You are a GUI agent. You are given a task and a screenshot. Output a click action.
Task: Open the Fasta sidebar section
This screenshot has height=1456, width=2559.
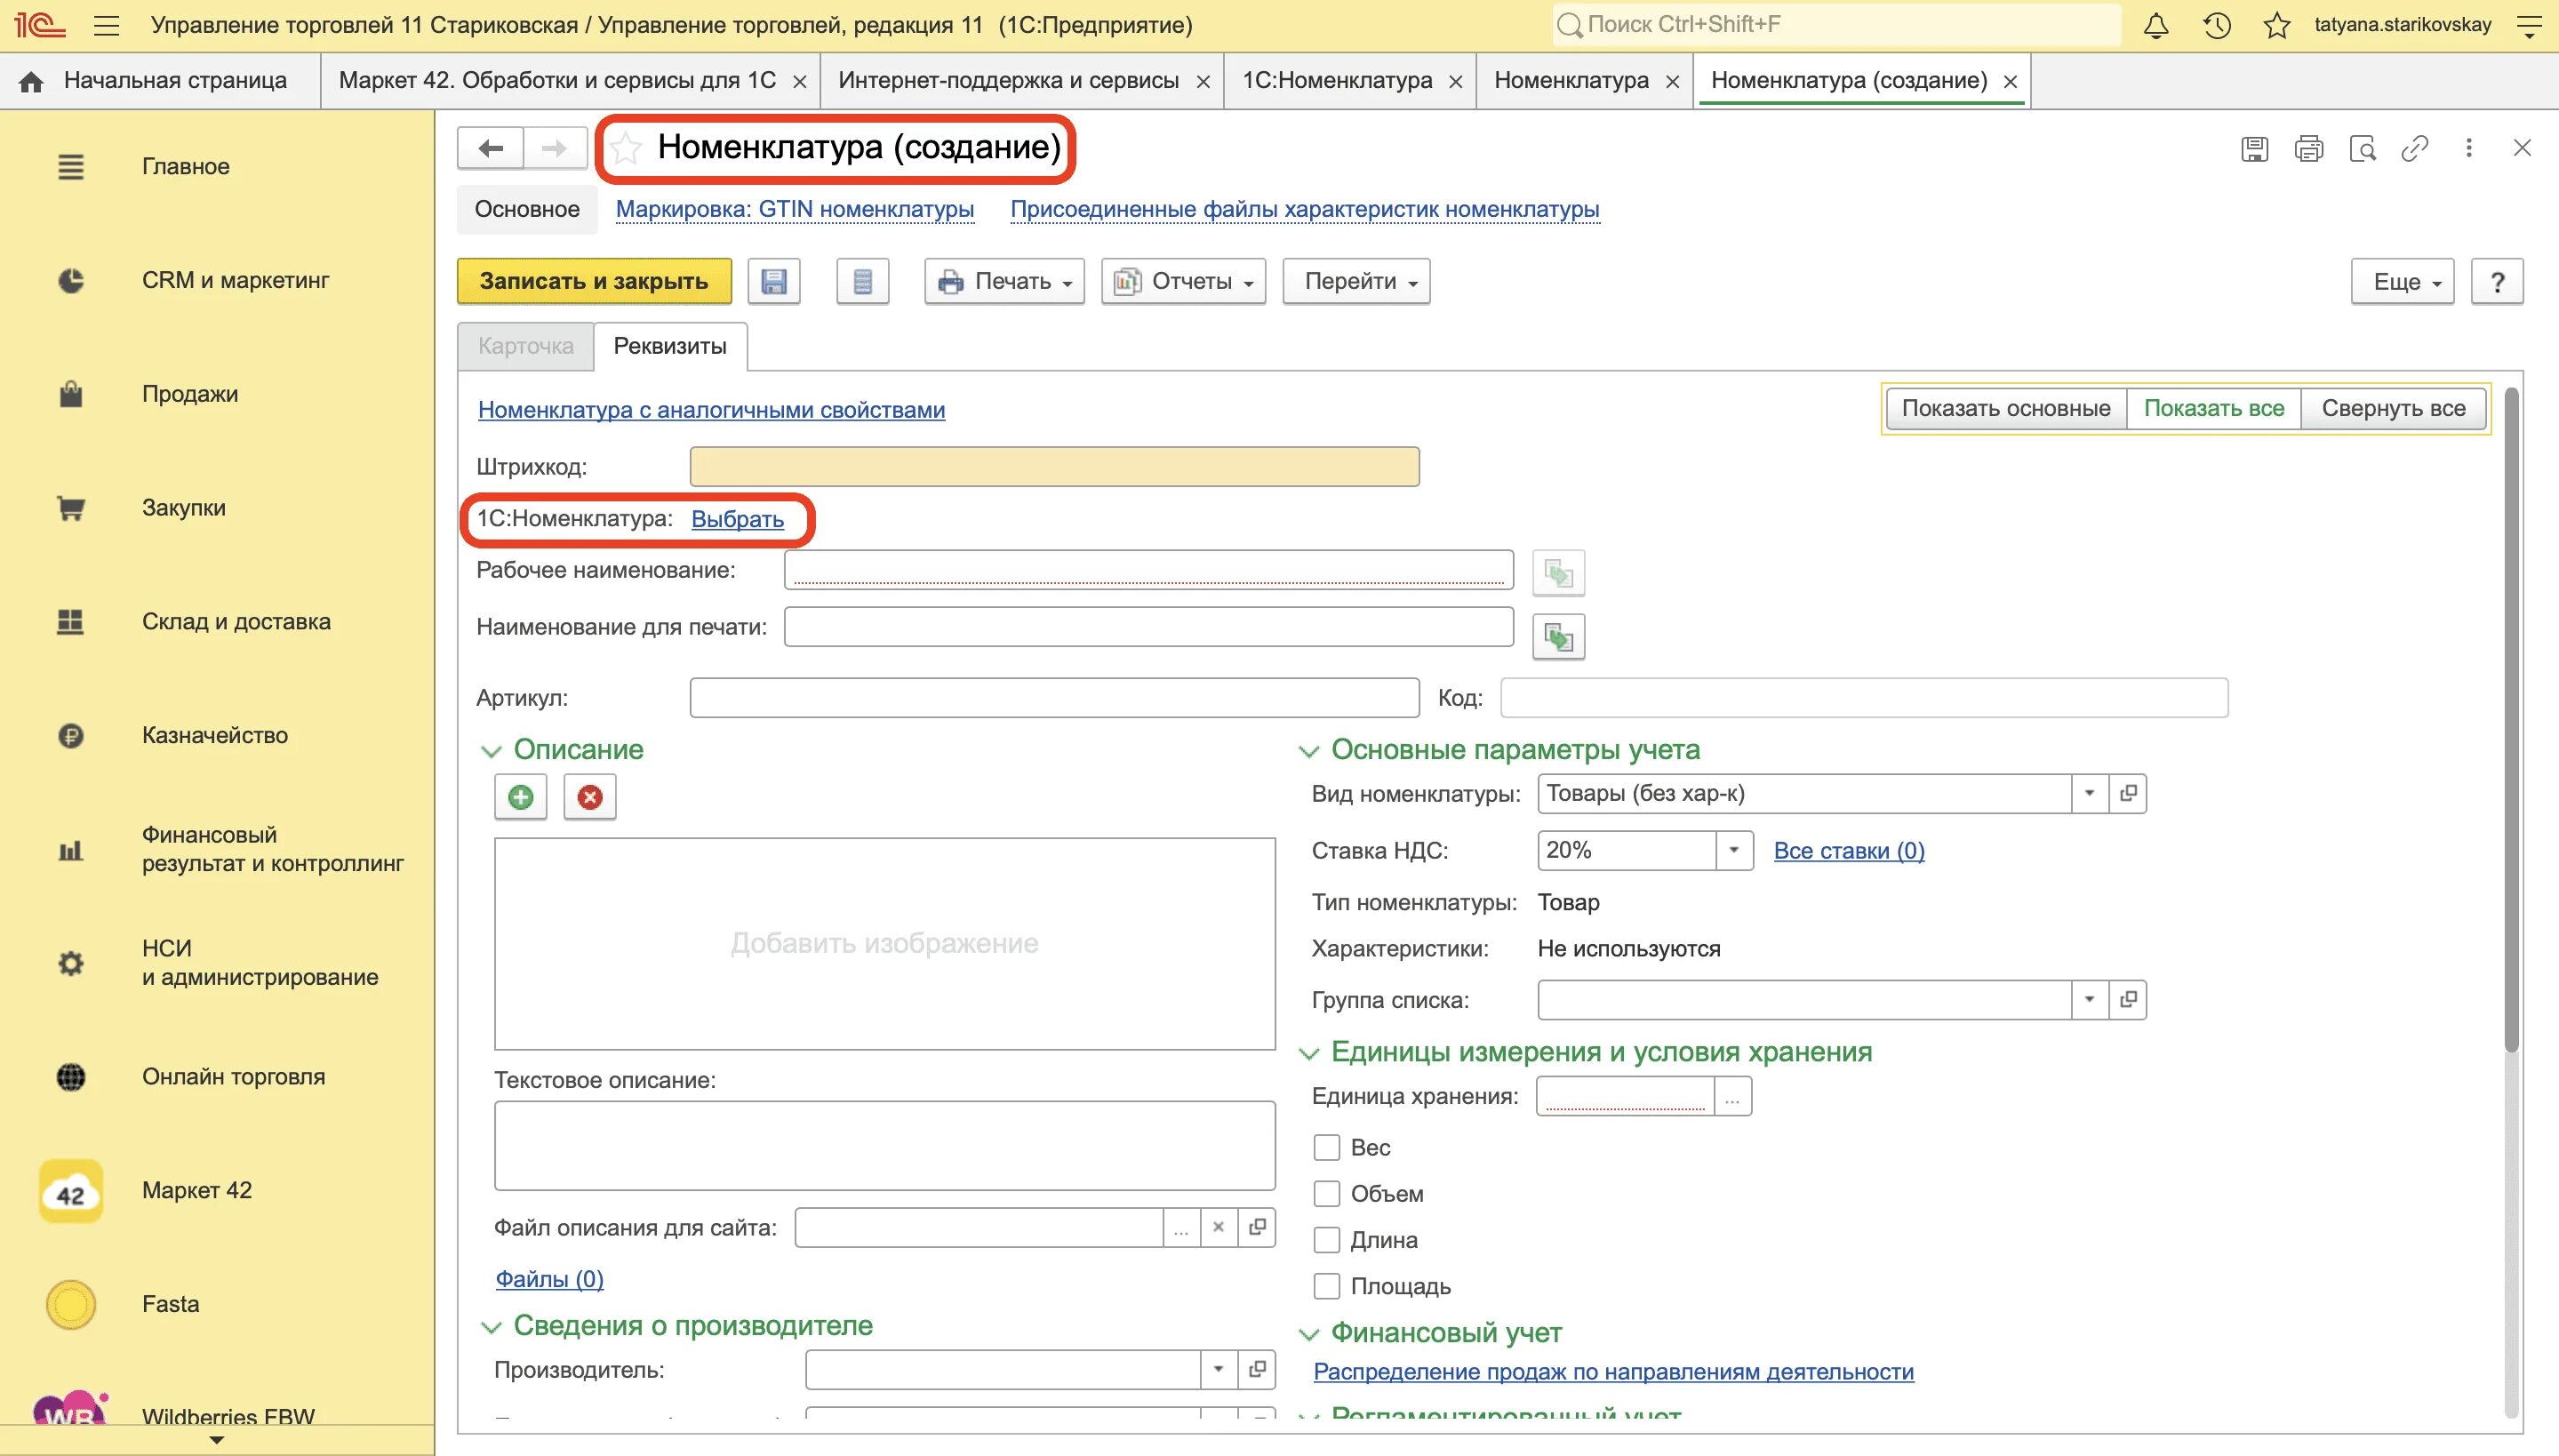pyautogui.click(x=170, y=1304)
